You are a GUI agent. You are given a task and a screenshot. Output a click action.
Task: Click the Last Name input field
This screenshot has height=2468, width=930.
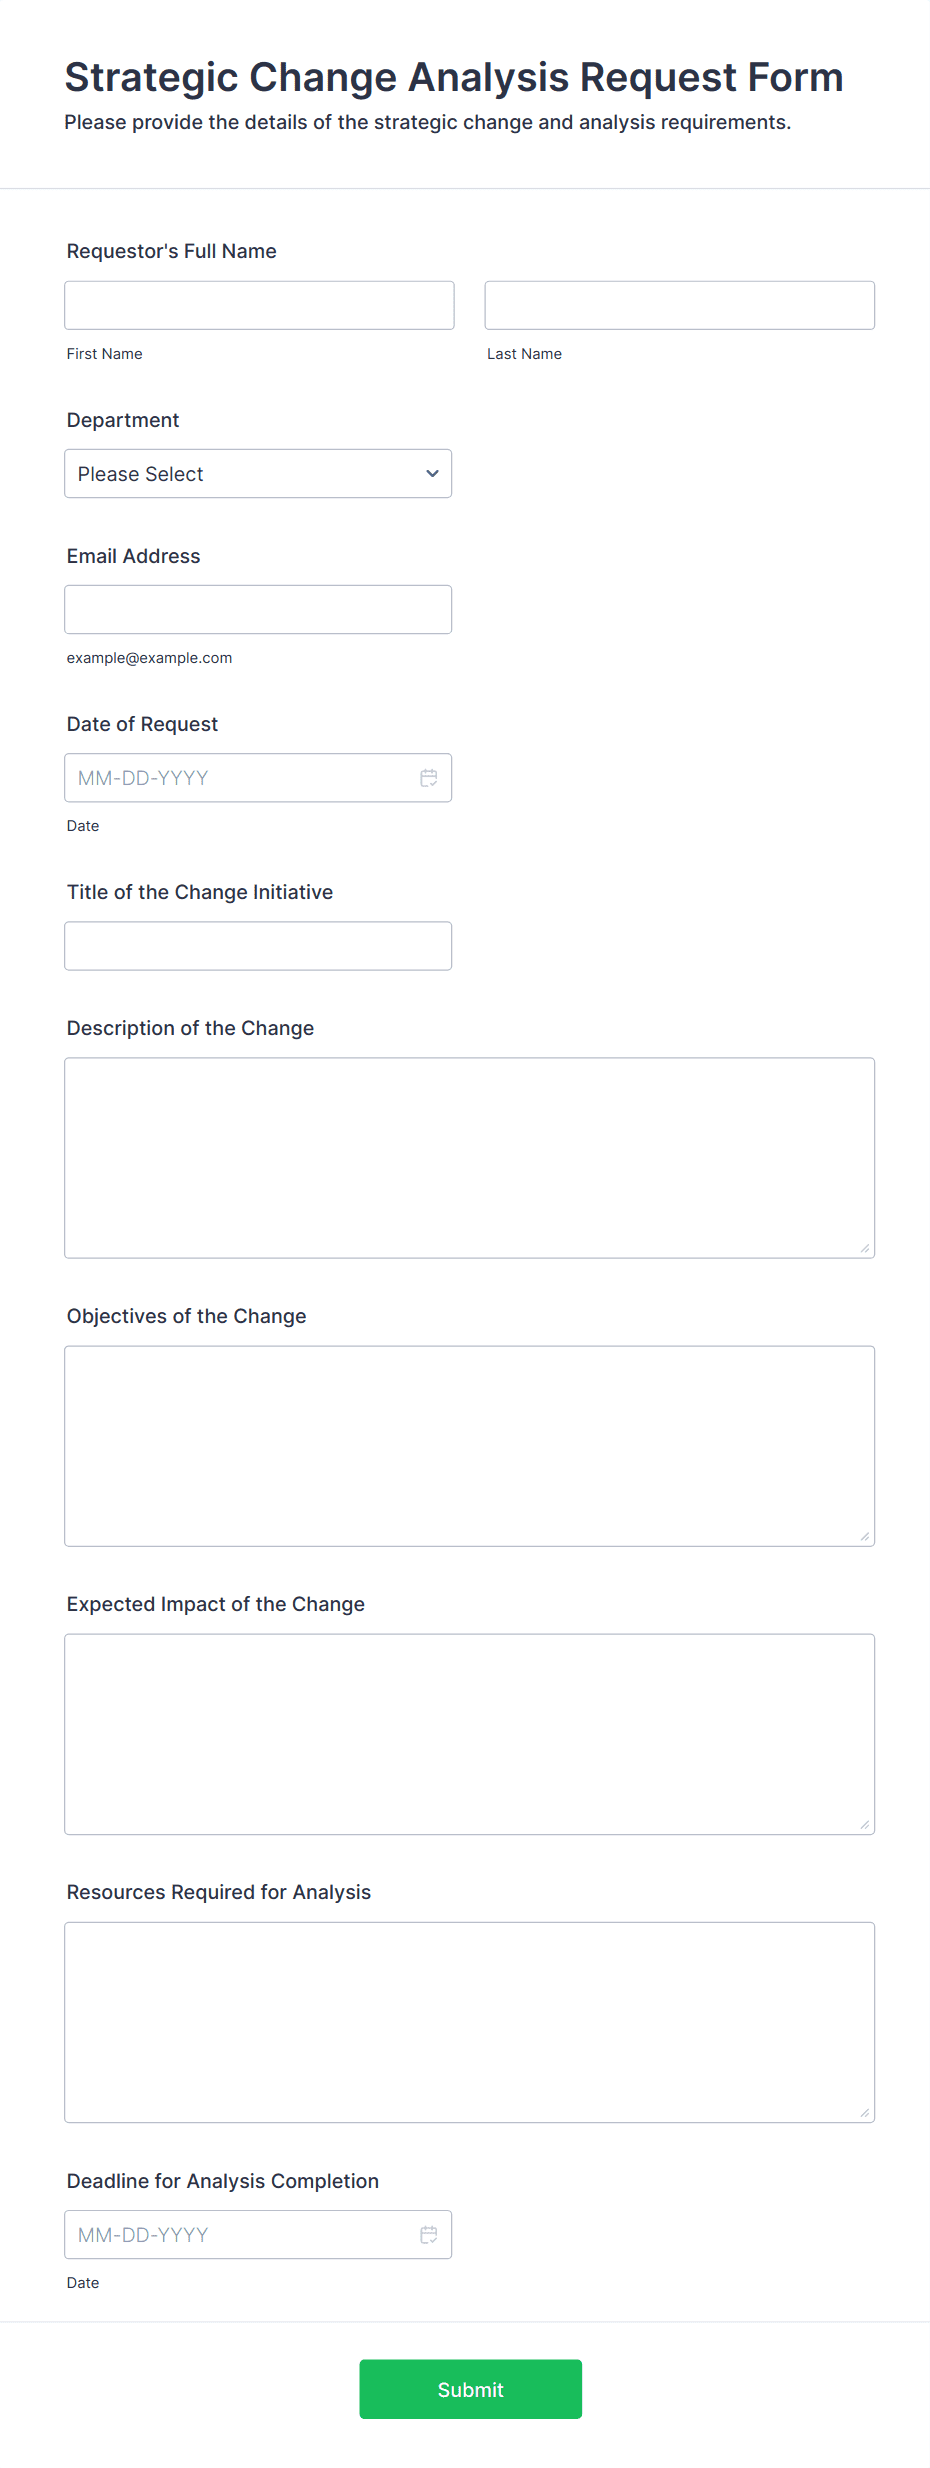click(x=679, y=305)
